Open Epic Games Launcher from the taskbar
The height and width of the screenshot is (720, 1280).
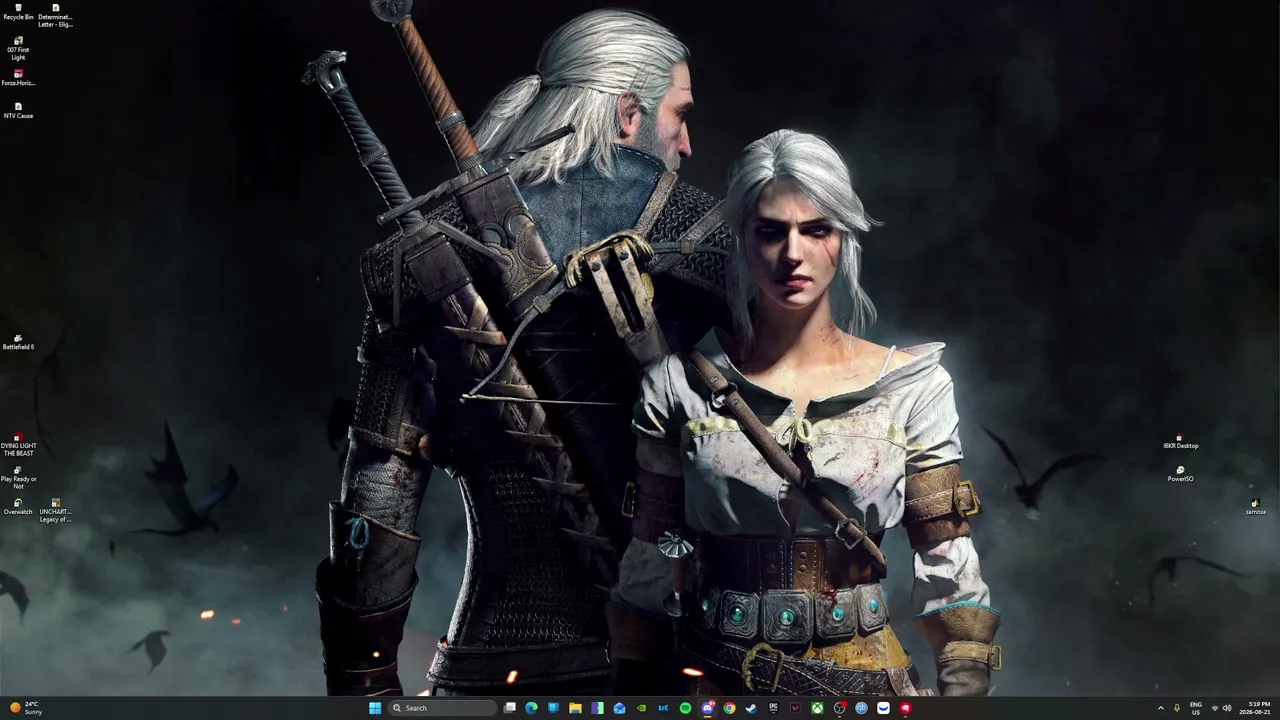(773, 708)
